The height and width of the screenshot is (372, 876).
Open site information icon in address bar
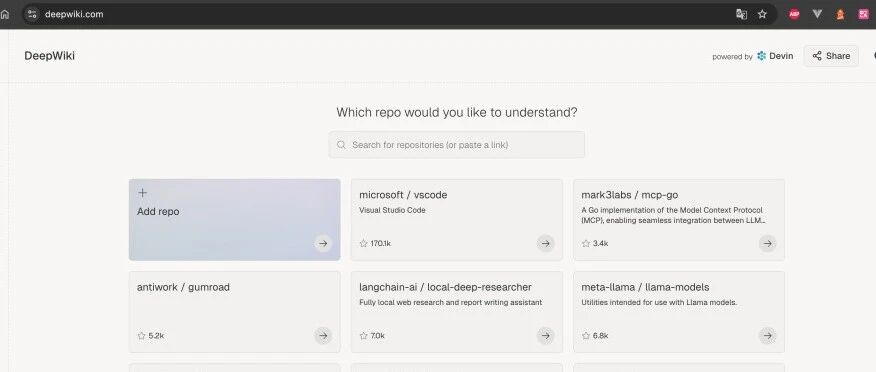pyautogui.click(x=32, y=15)
